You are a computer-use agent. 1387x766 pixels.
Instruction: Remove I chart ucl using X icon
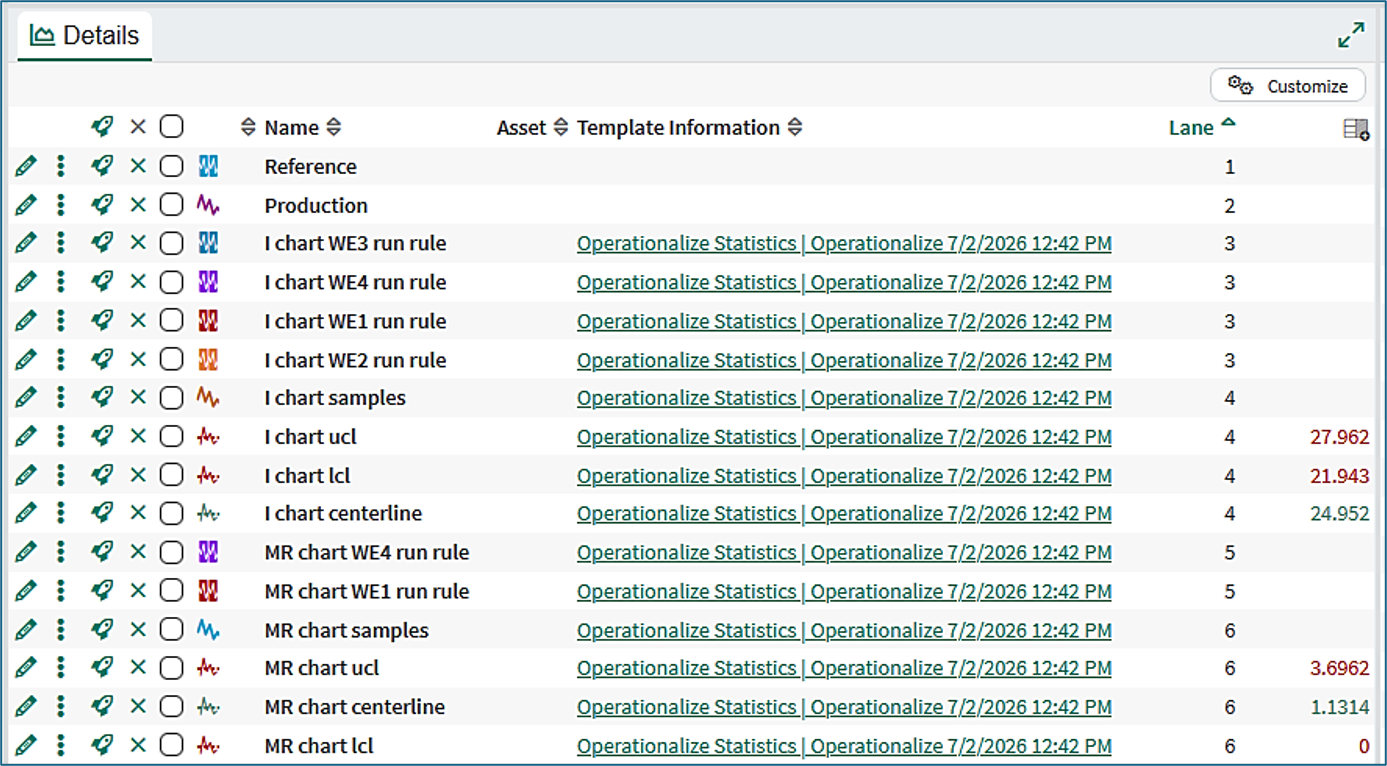[x=138, y=437]
